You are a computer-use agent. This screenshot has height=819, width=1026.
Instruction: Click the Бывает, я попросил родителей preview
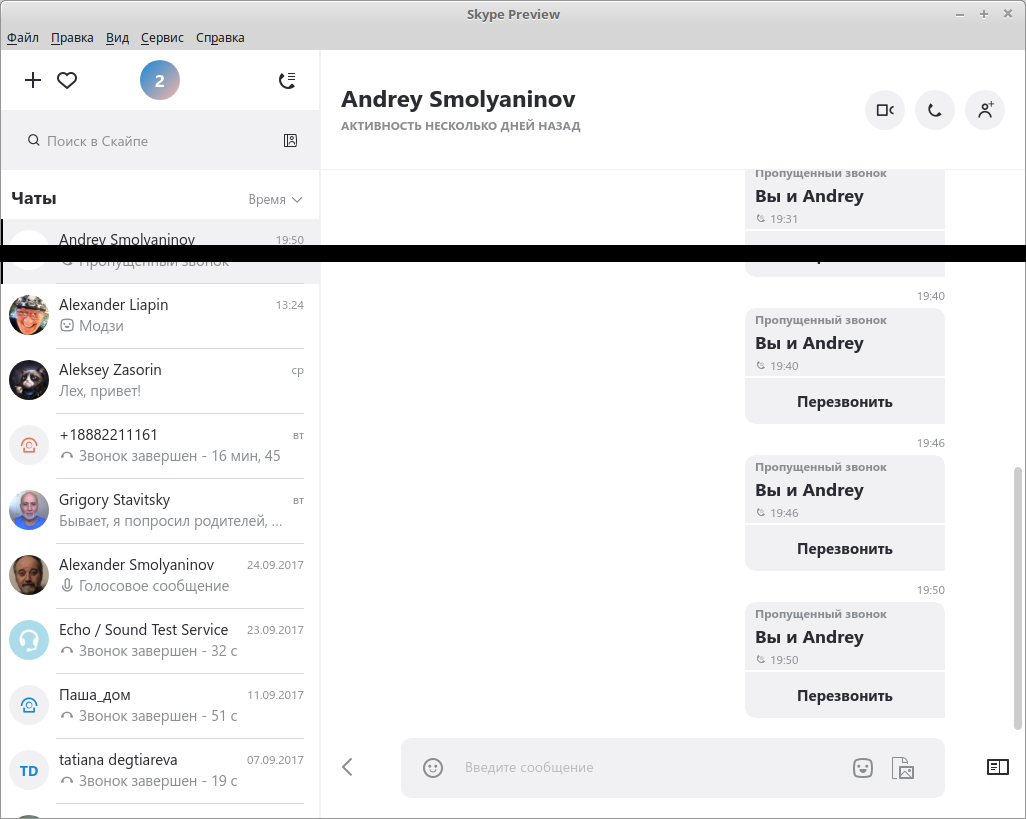(x=171, y=521)
